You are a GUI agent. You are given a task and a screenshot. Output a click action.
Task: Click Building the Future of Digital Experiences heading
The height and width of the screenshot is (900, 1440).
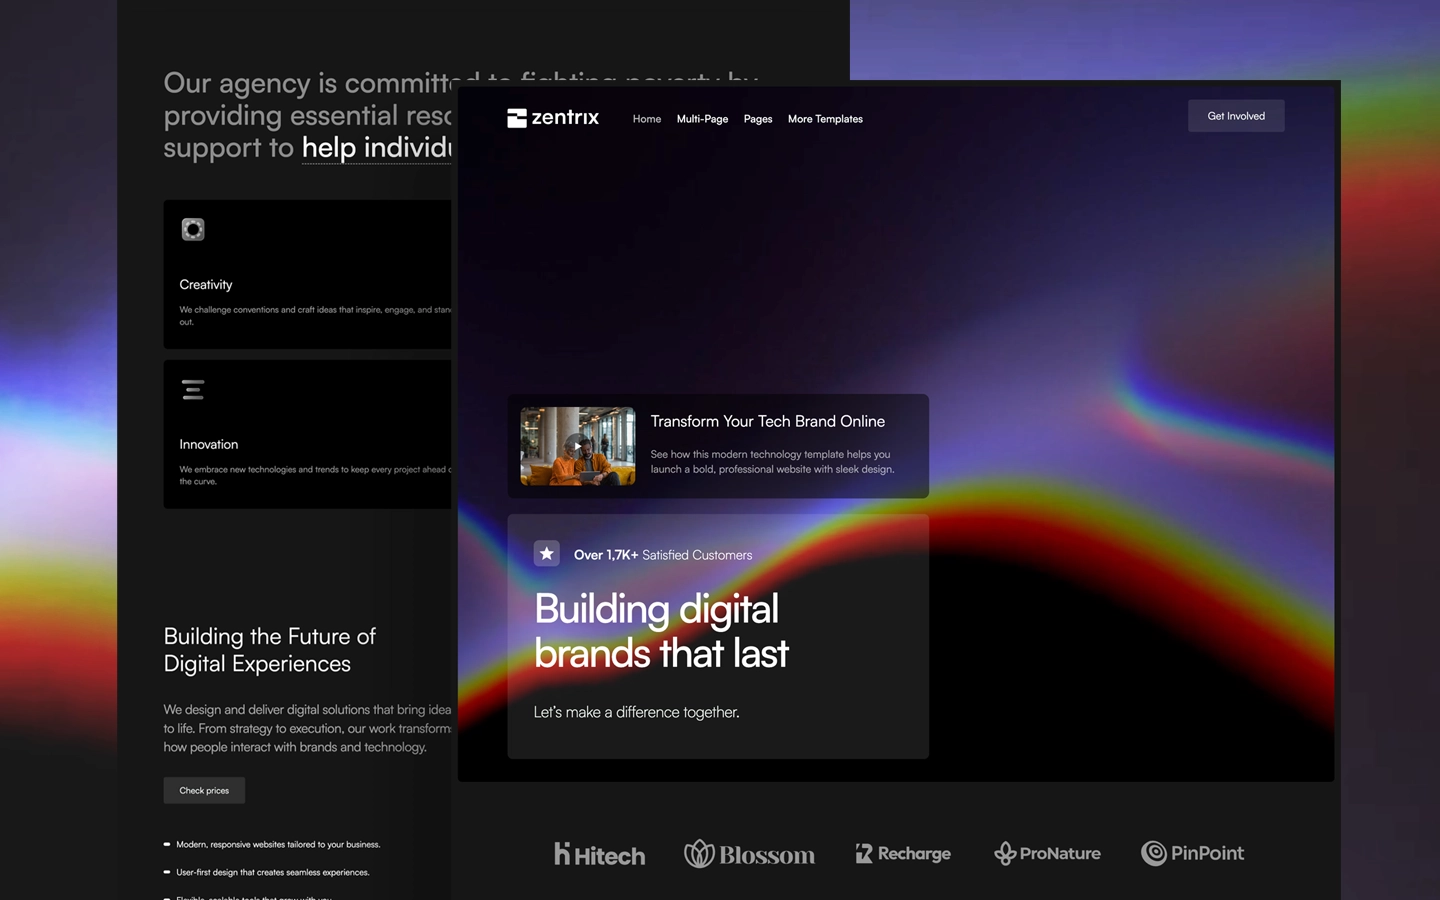pyautogui.click(x=270, y=650)
